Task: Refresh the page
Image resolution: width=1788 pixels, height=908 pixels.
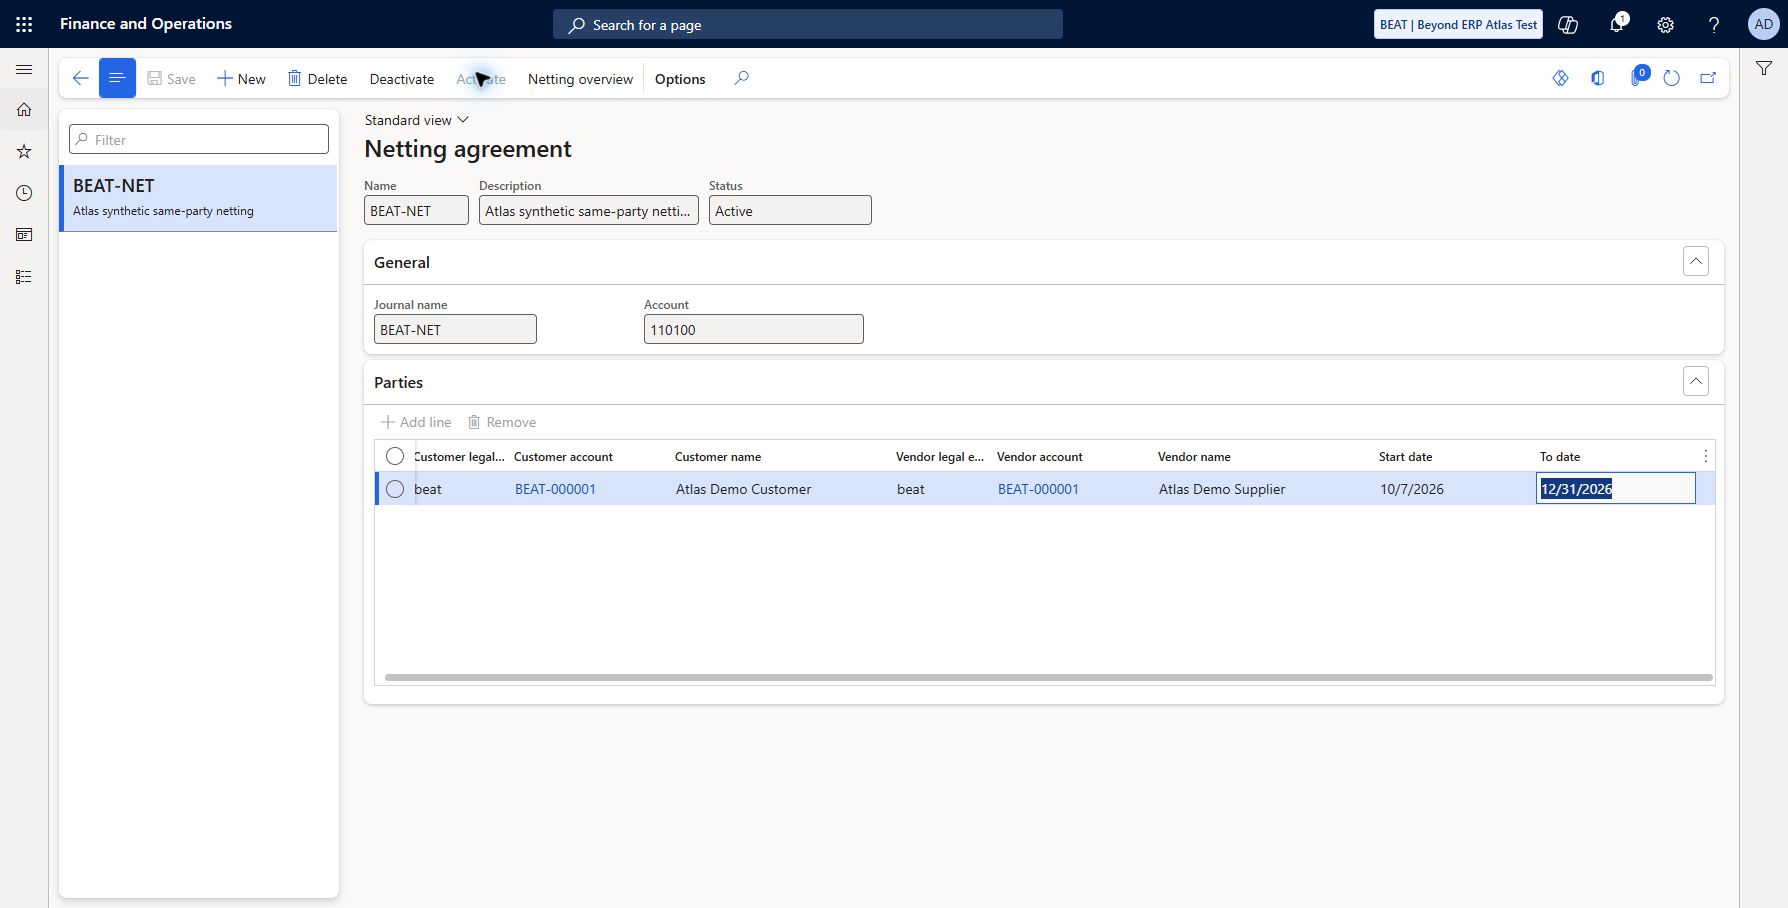Action: pos(1672,78)
